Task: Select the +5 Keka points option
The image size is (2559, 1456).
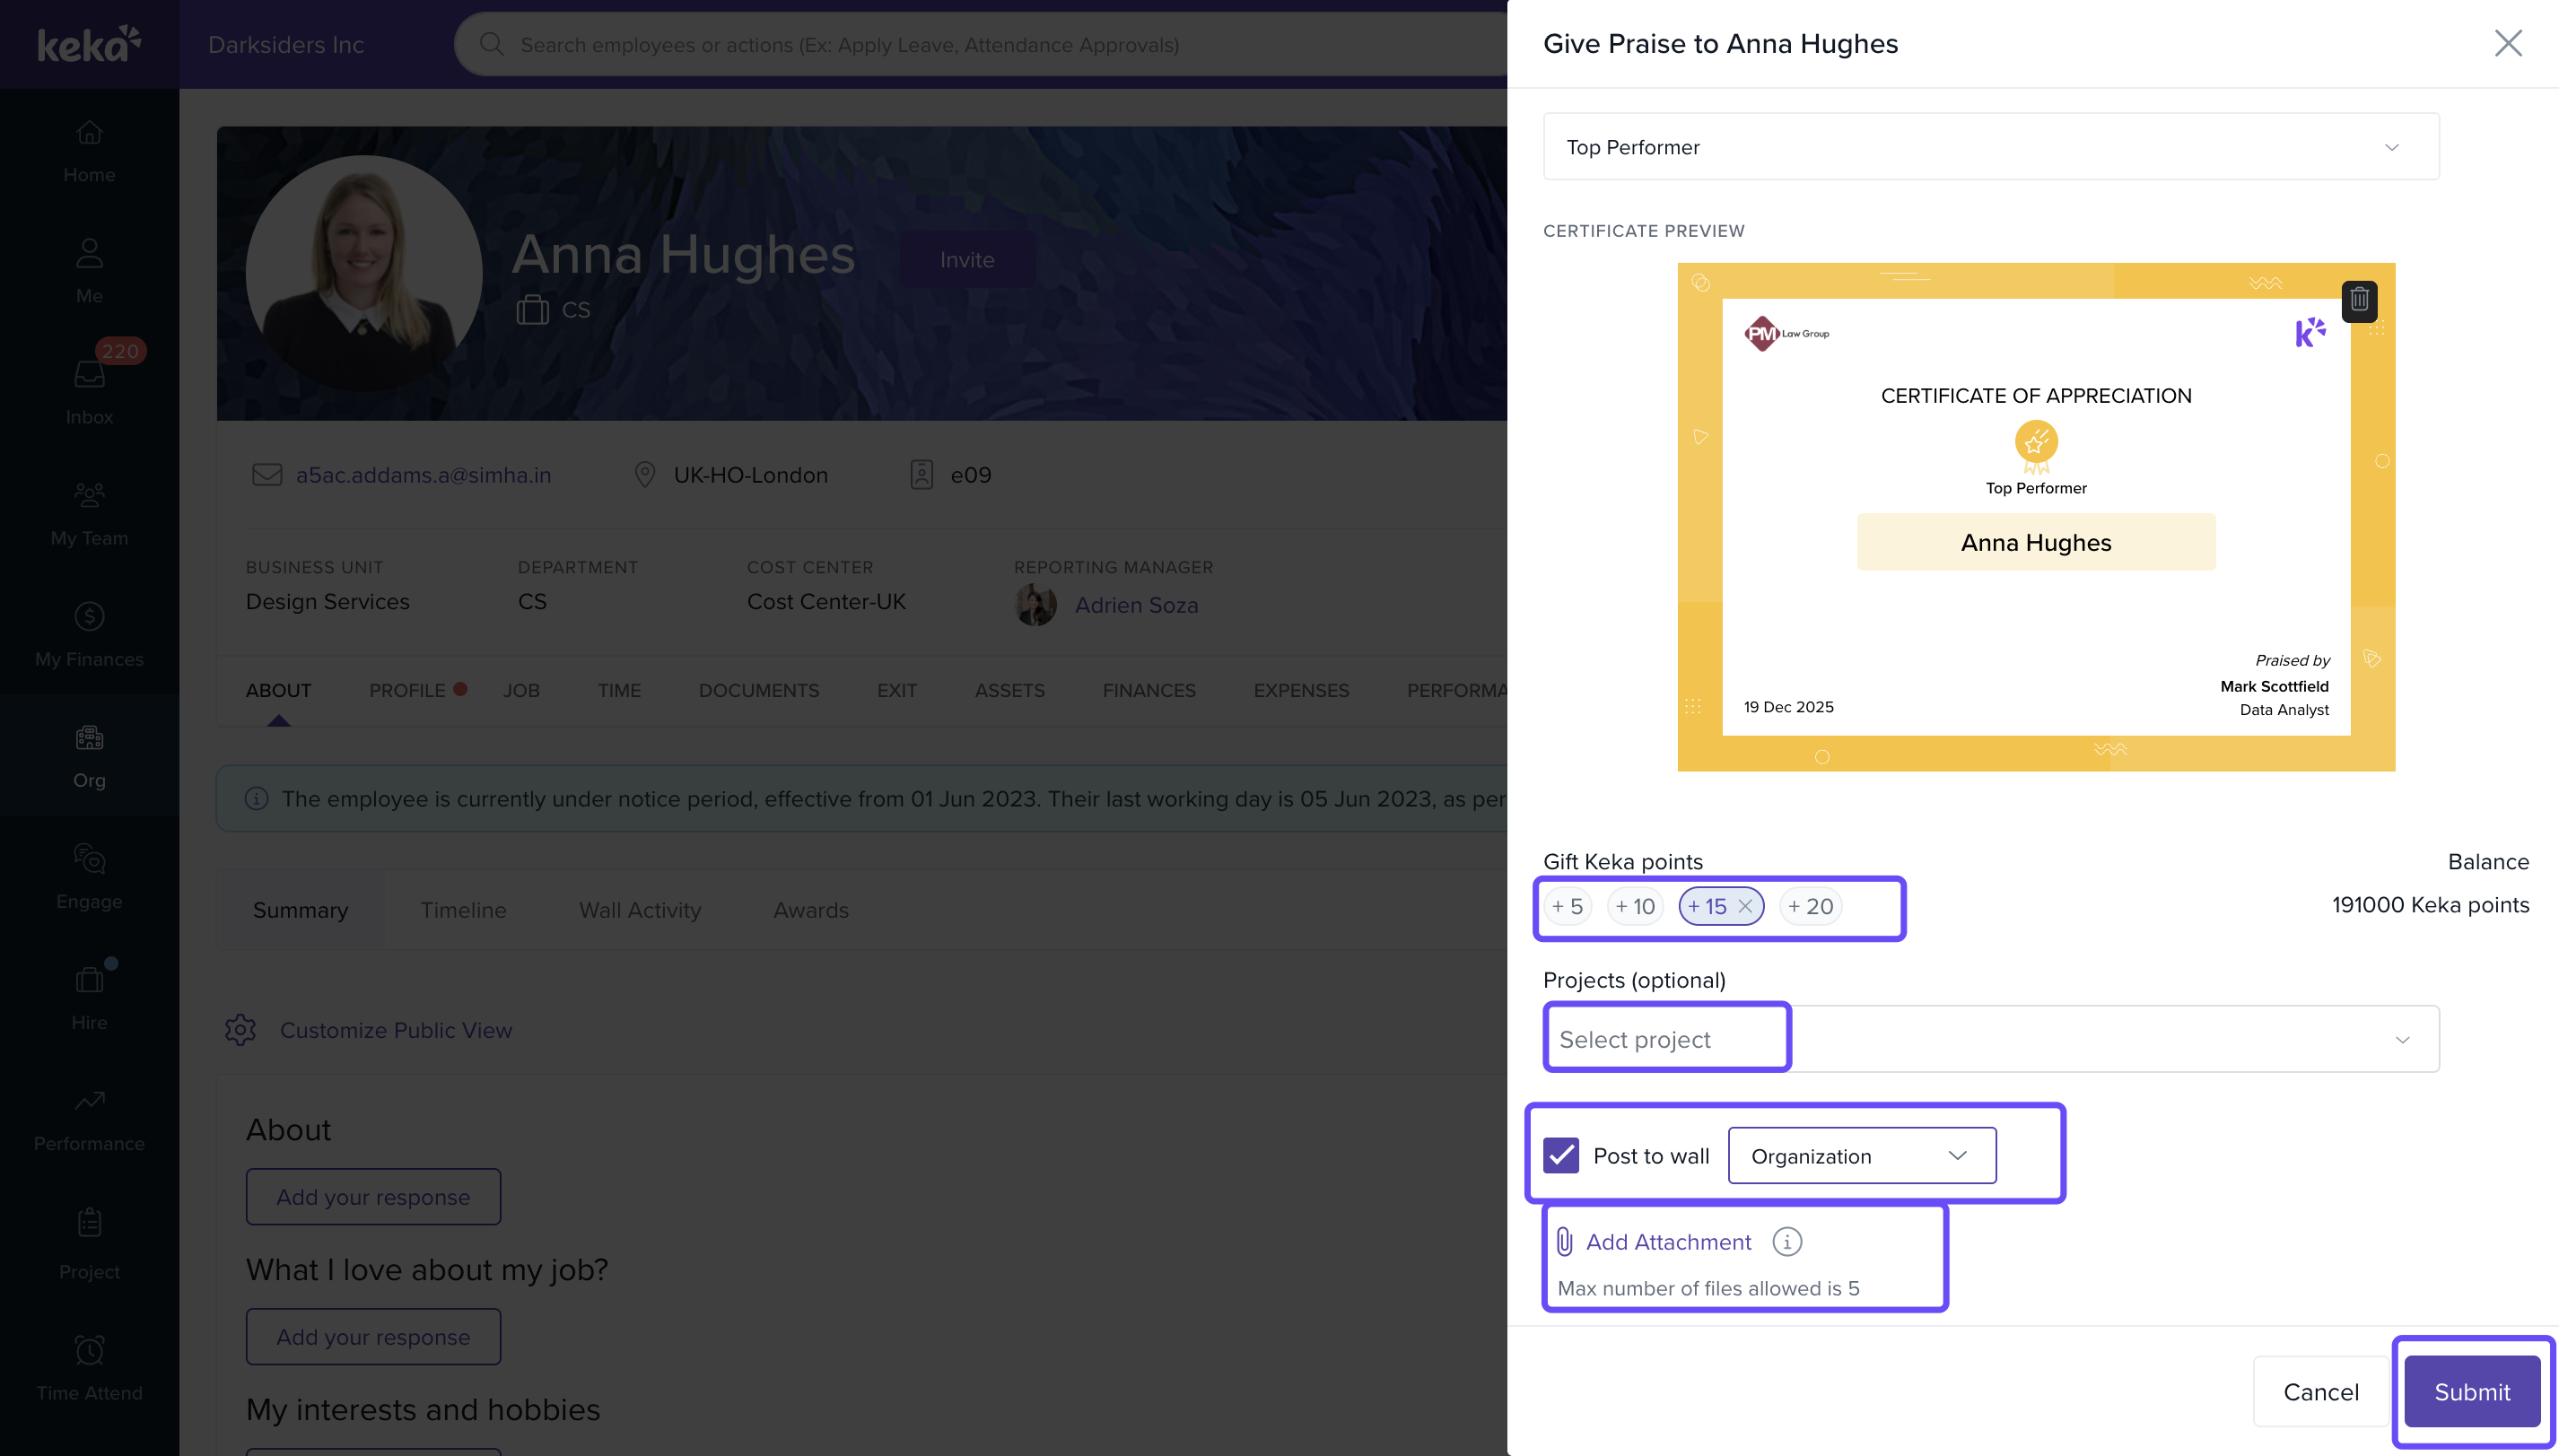Action: point(1567,906)
